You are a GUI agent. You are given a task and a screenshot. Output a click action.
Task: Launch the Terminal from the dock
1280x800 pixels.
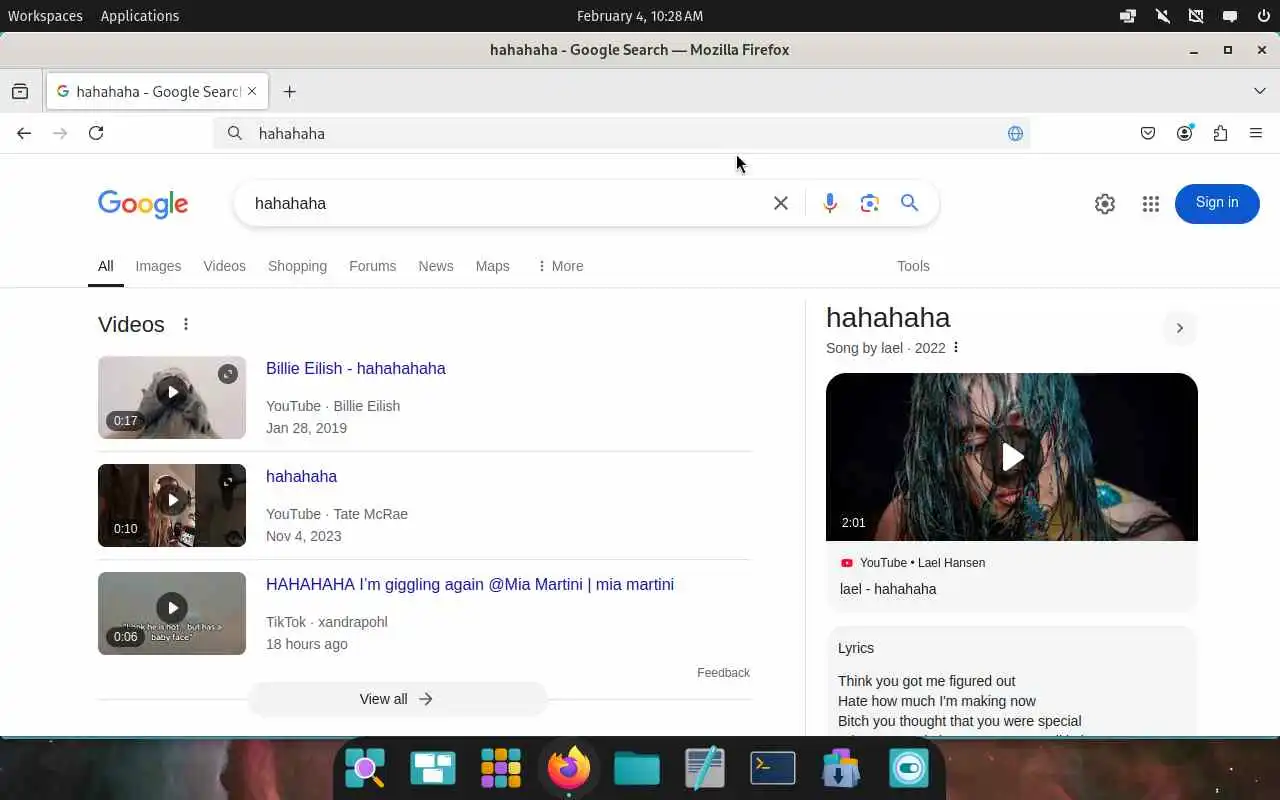[773, 768]
